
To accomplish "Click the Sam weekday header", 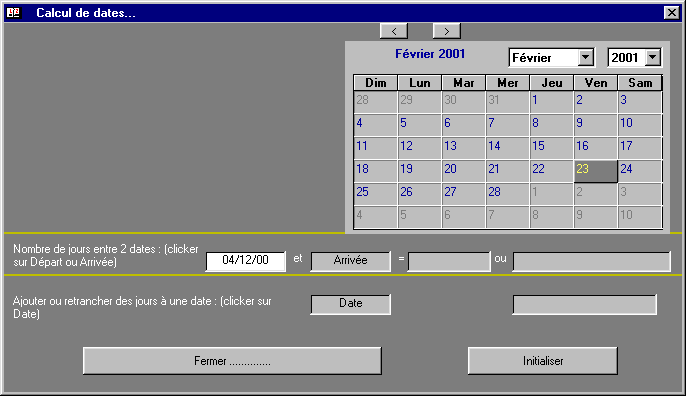I will 640,83.
